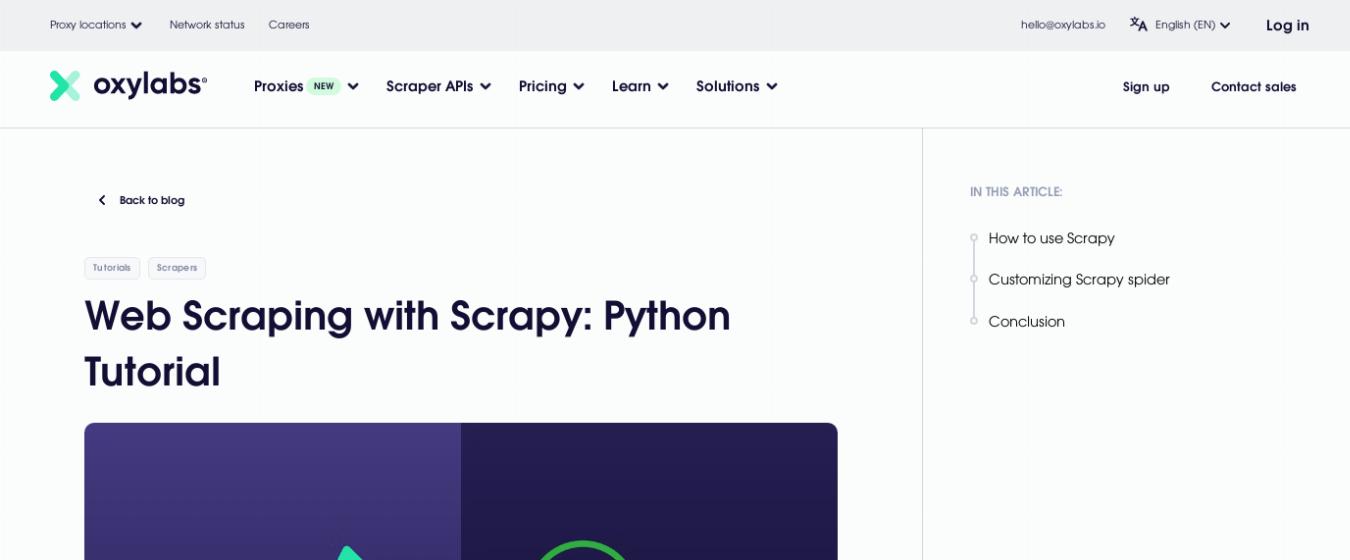The width and height of the screenshot is (1350, 560).
Task: Jump to Customizing Scrapy spider section
Action: pyautogui.click(x=1079, y=280)
